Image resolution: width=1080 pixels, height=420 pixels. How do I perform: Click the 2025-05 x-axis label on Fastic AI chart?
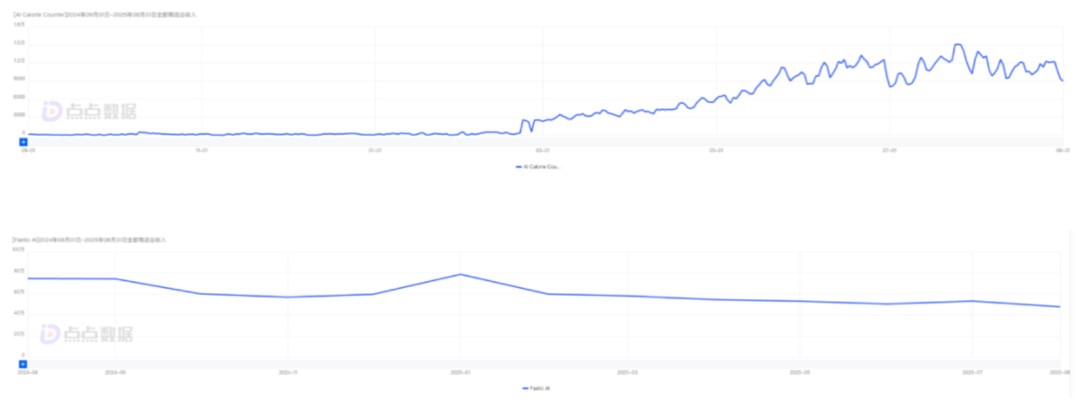pyautogui.click(x=800, y=372)
